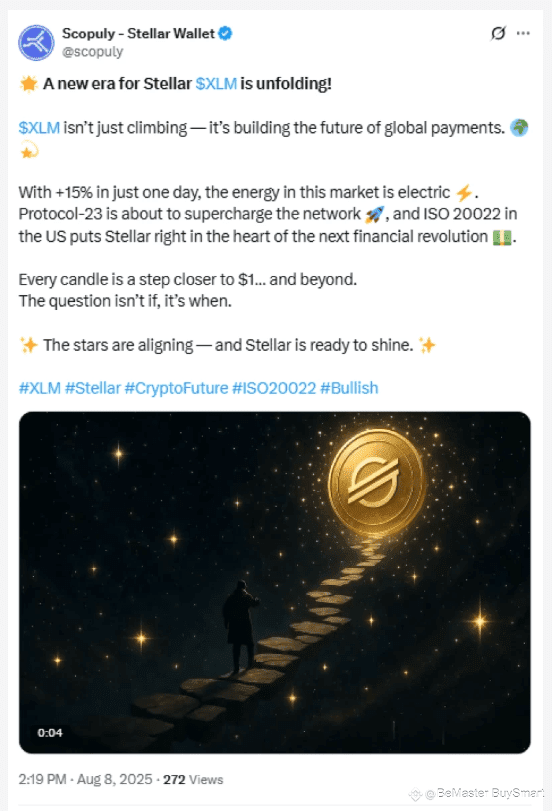Open the #Bullish hashtag
This screenshot has height=811, width=552.
(x=349, y=388)
